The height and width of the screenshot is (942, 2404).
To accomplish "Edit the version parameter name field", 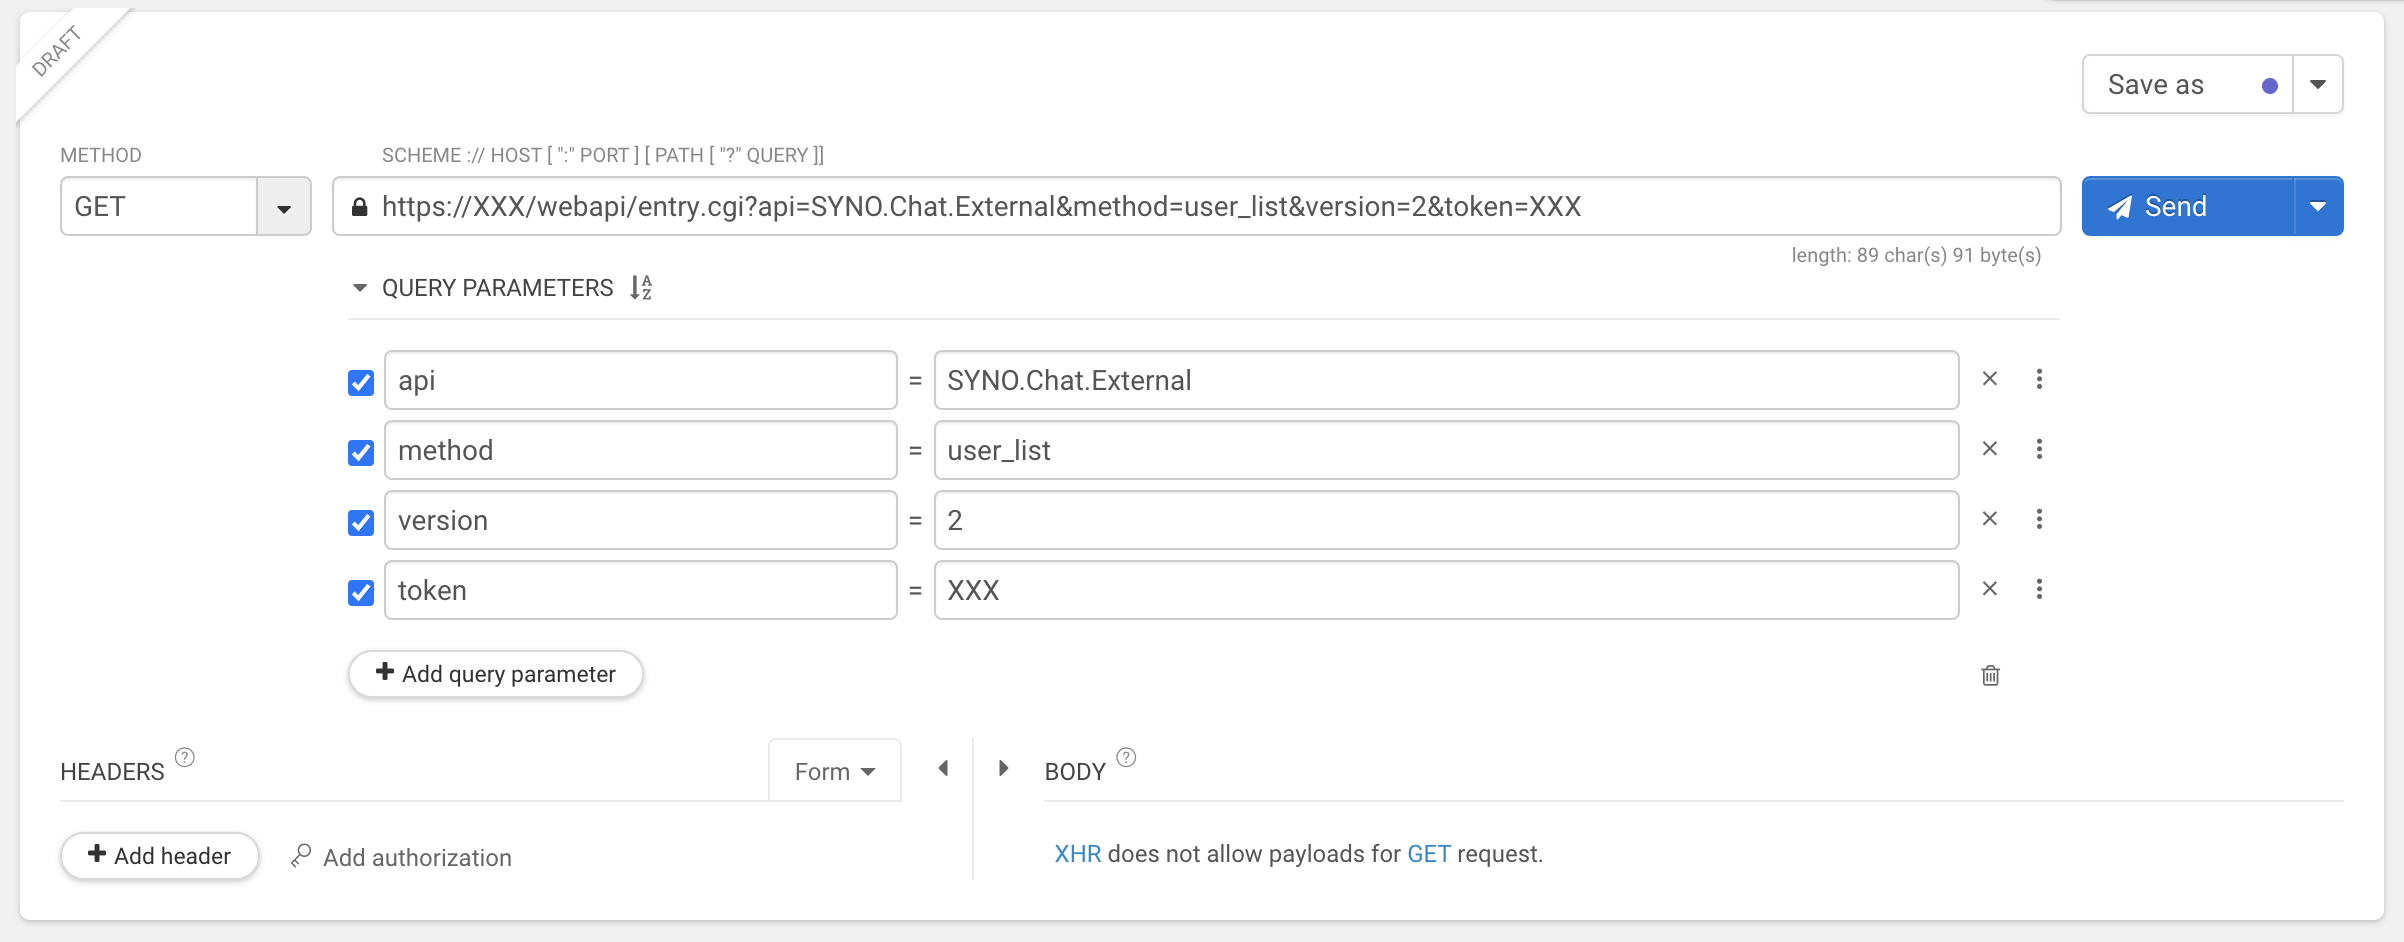I will tap(641, 520).
